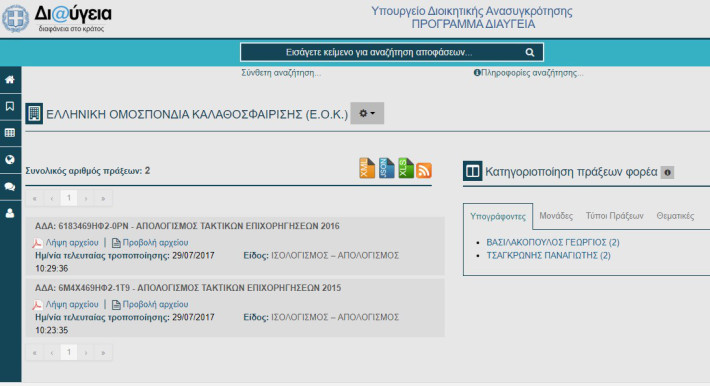Viewport: 710px width, 386px height.
Task: Filter by ΒΑΣΙΛΑΚΟΠΟΥΛΟΣ ΓΕΩΡΓΙΟΣ signer
Action: point(553,242)
